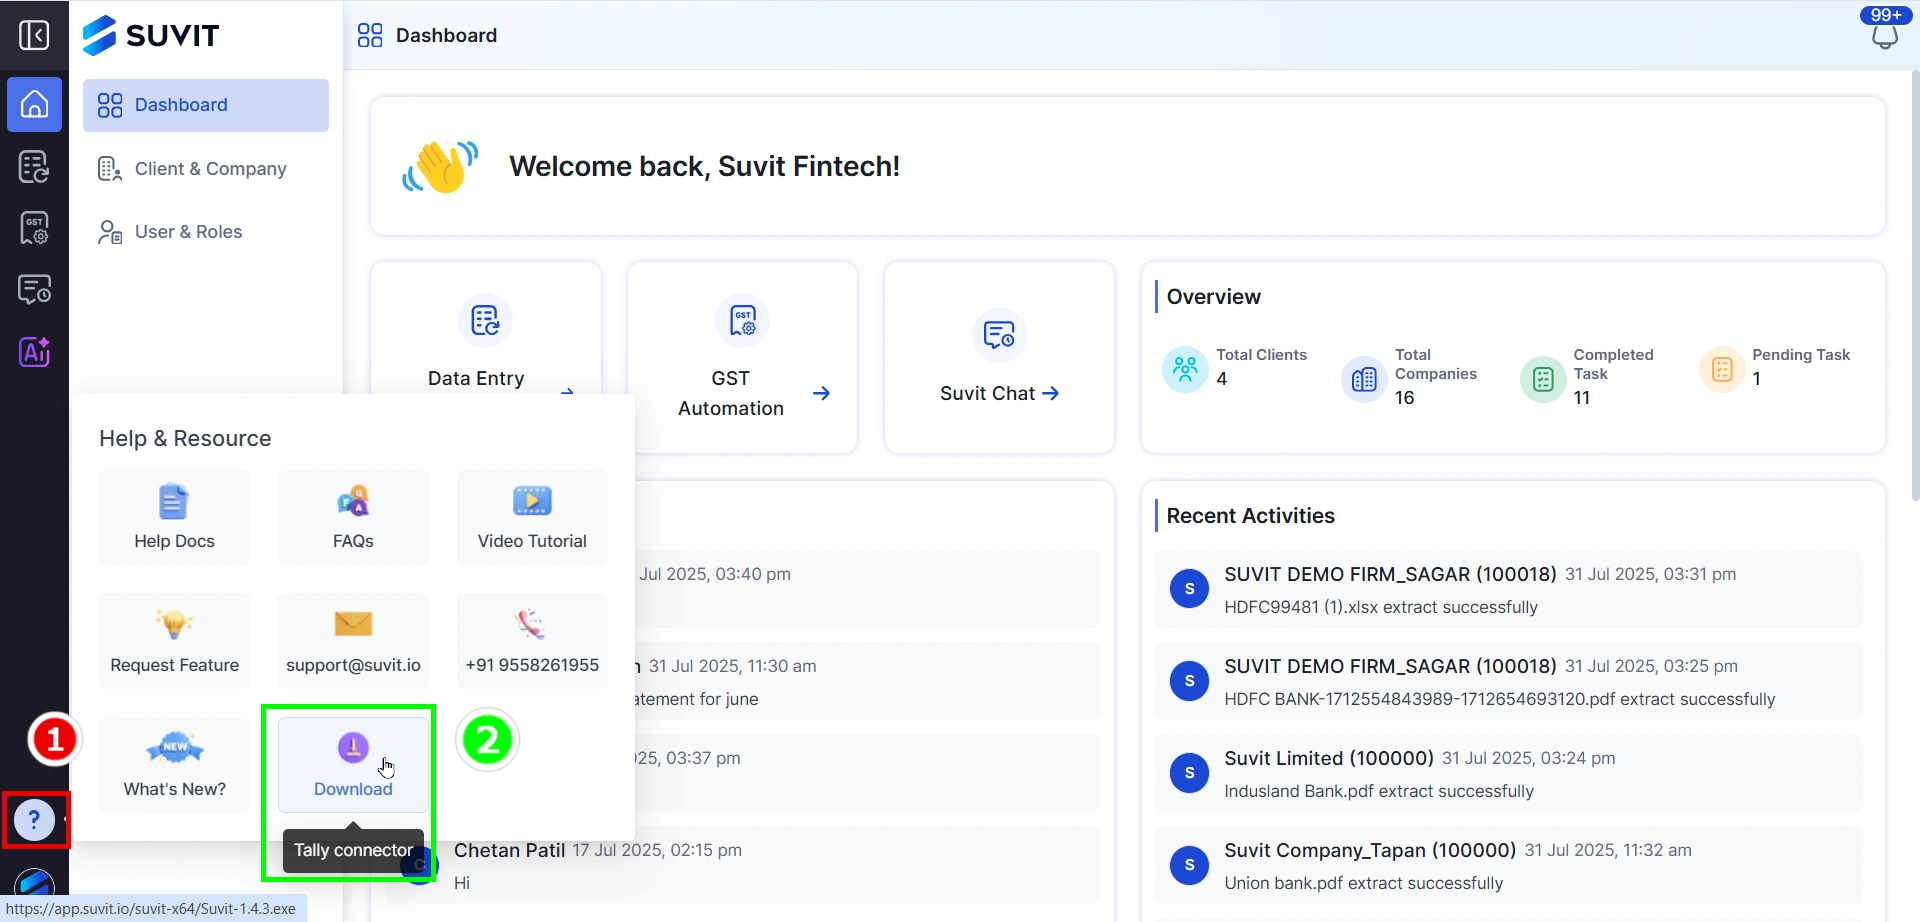Open the GST Automation card

(742, 357)
